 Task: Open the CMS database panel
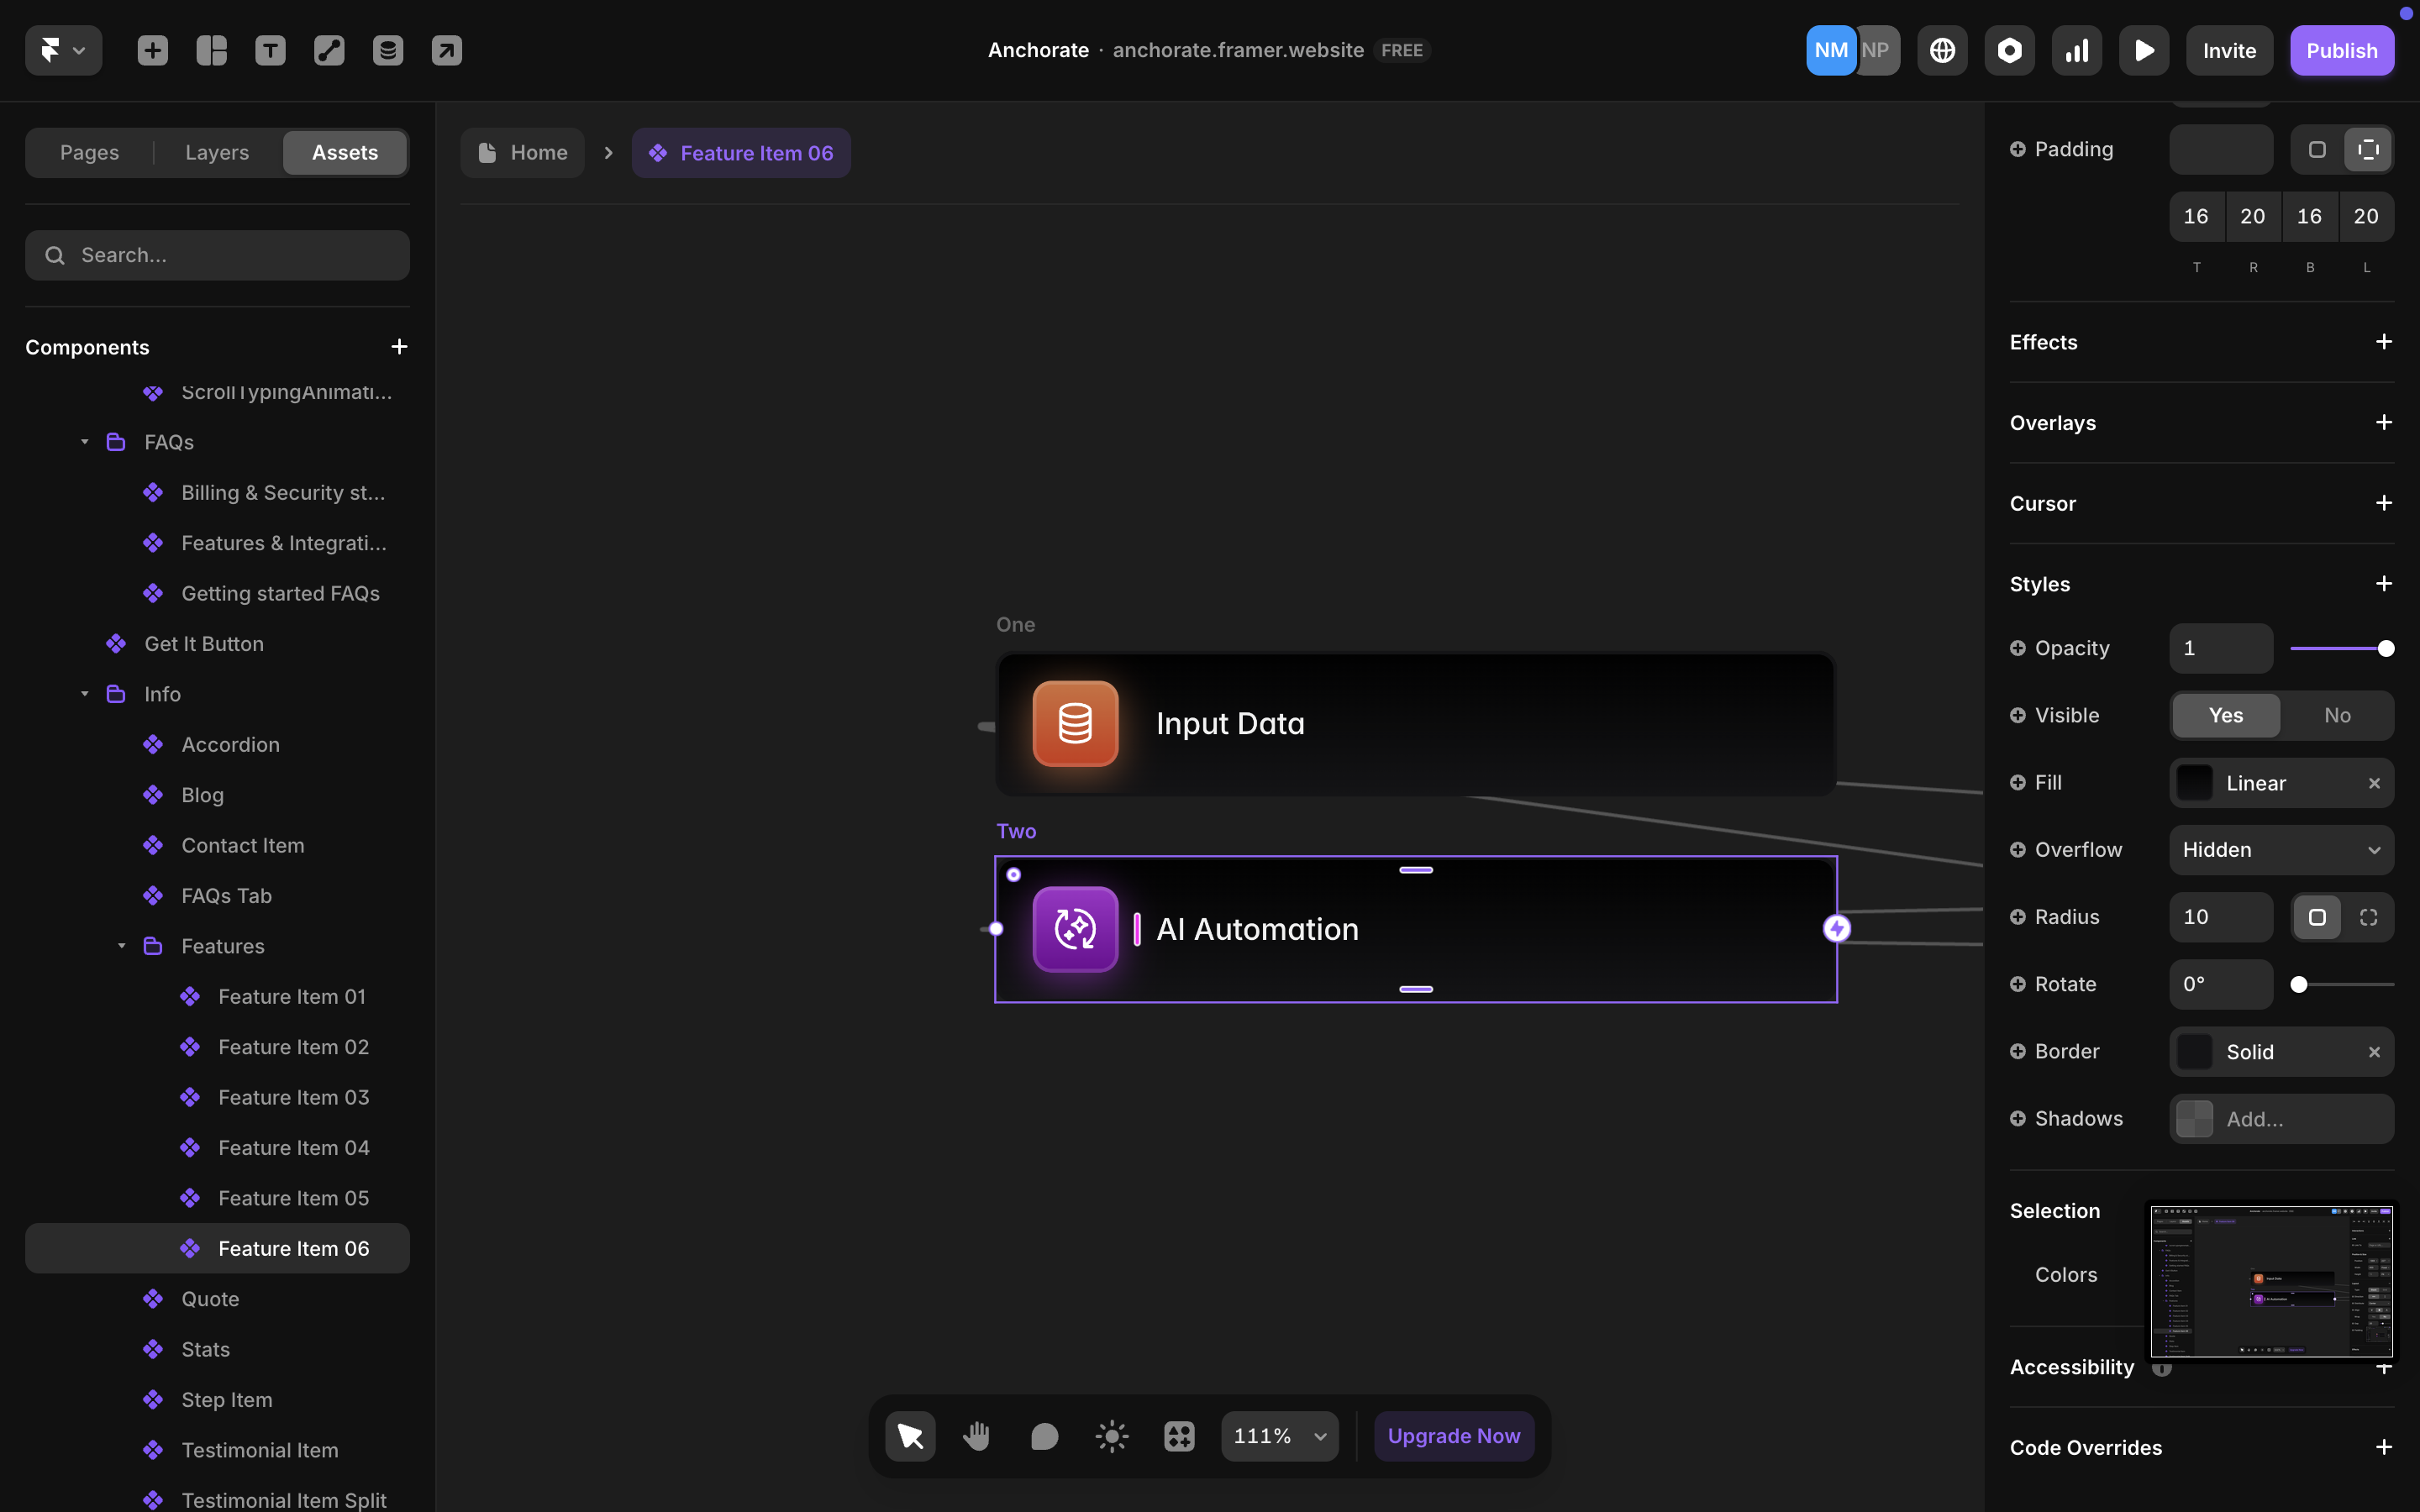(x=388, y=50)
